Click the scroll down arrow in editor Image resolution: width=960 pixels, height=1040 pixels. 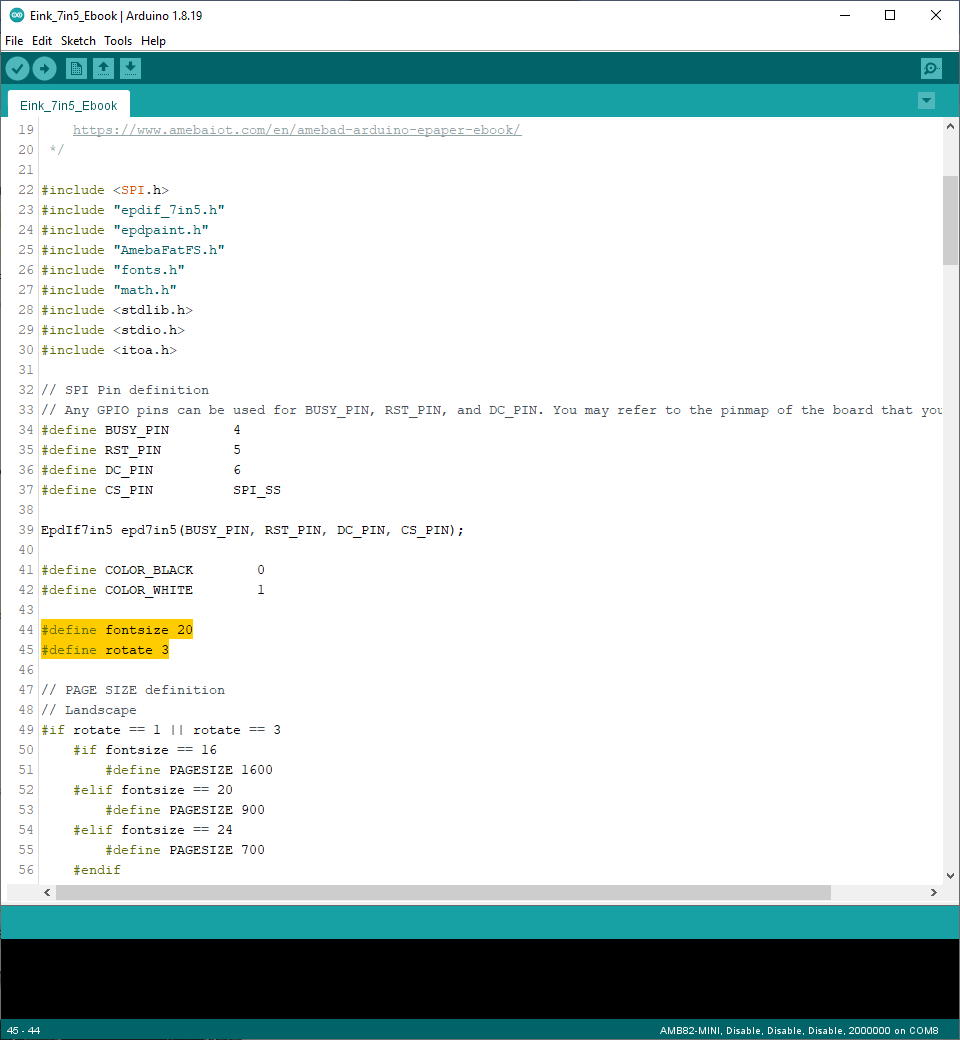[950, 876]
